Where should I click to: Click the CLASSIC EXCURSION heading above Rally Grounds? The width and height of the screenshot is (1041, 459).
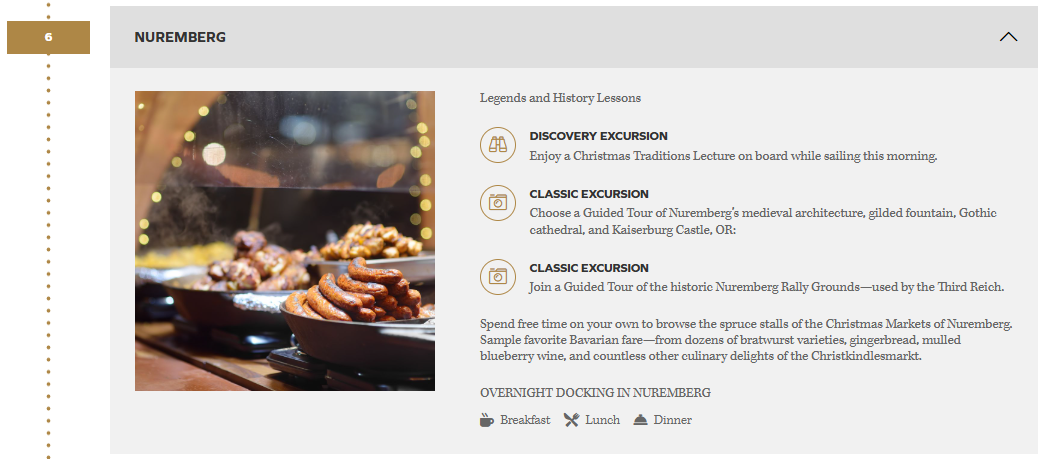(589, 268)
